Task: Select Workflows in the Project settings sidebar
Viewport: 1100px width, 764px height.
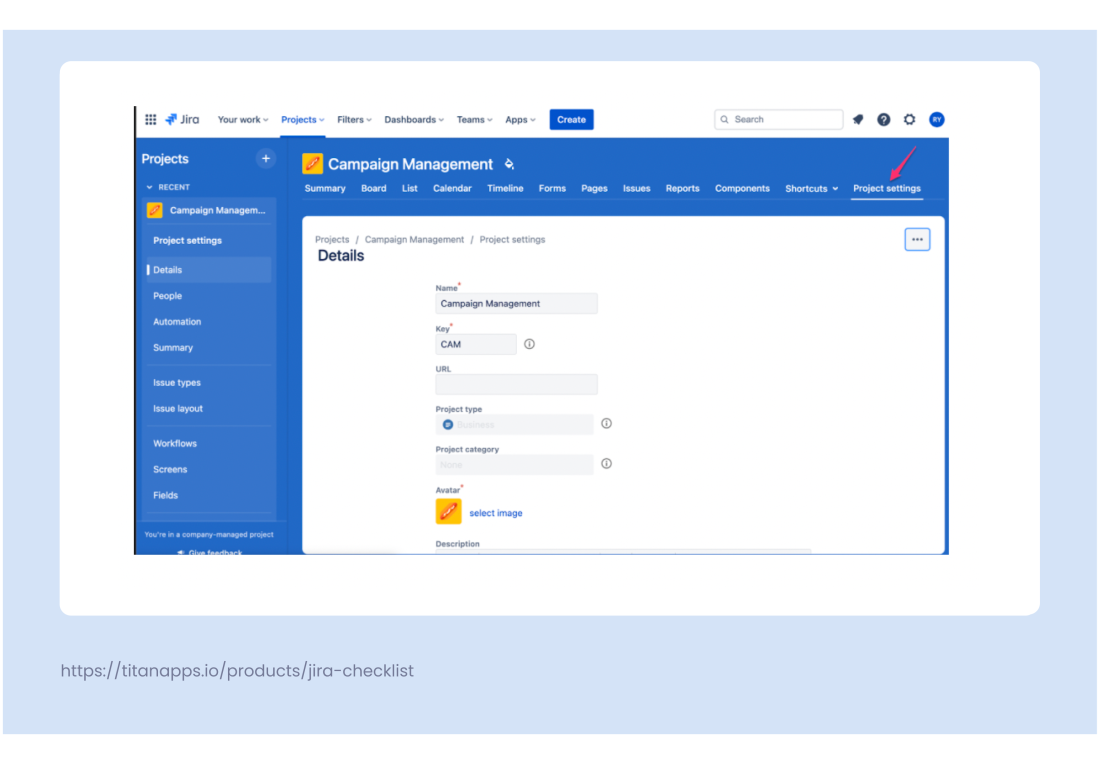Action: (175, 443)
